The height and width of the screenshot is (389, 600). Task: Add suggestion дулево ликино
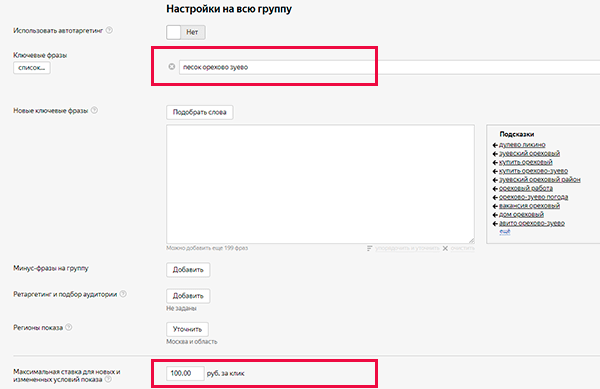pyautogui.click(x=522, y=145)
